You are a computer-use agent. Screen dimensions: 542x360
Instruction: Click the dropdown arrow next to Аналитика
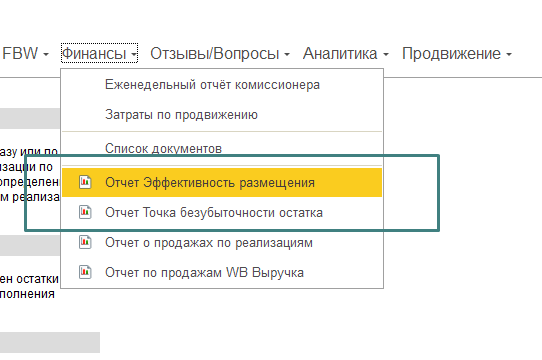tap(386, 54)
